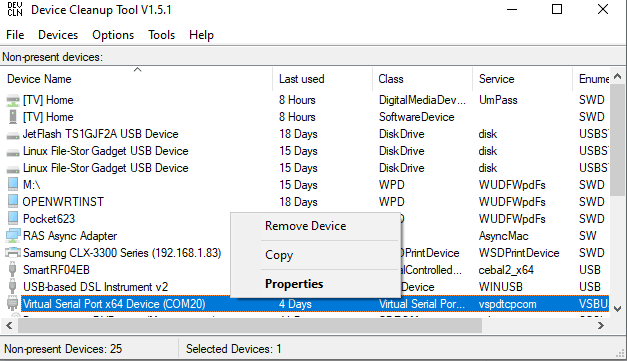Screen dimensions: 627x361
Task: Click the device icon beside OPENWRTINST
Action: 13,201
